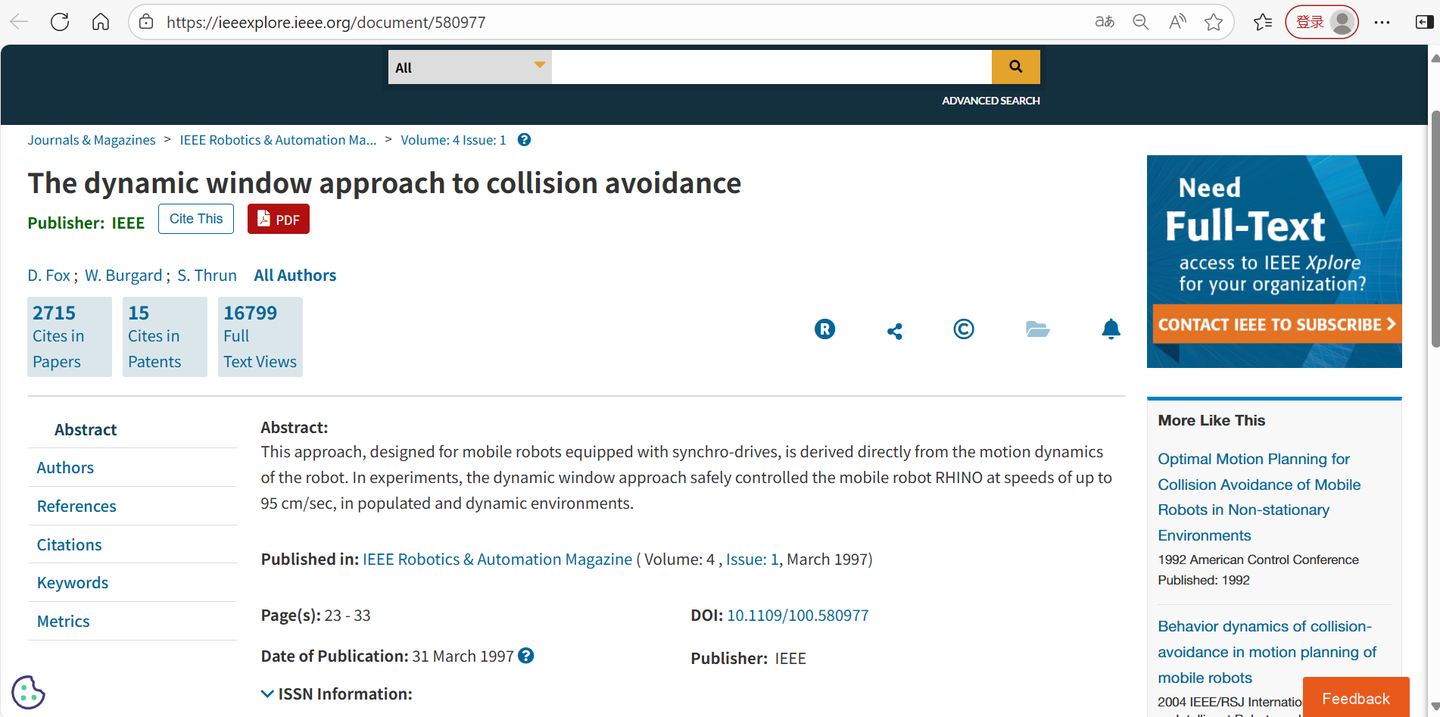Open the copyright permissions icon
Viewport: 1440px width, 717px height.
coord(964,329)
